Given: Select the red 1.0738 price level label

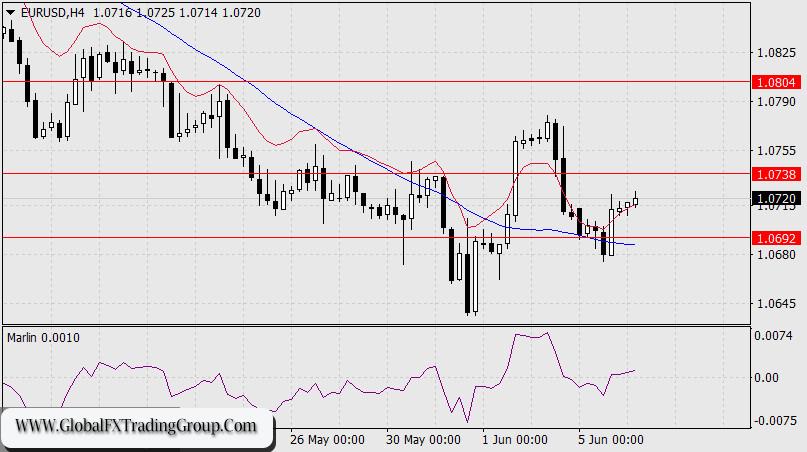Looking at the screenshot, I should (x=776, y=175).
